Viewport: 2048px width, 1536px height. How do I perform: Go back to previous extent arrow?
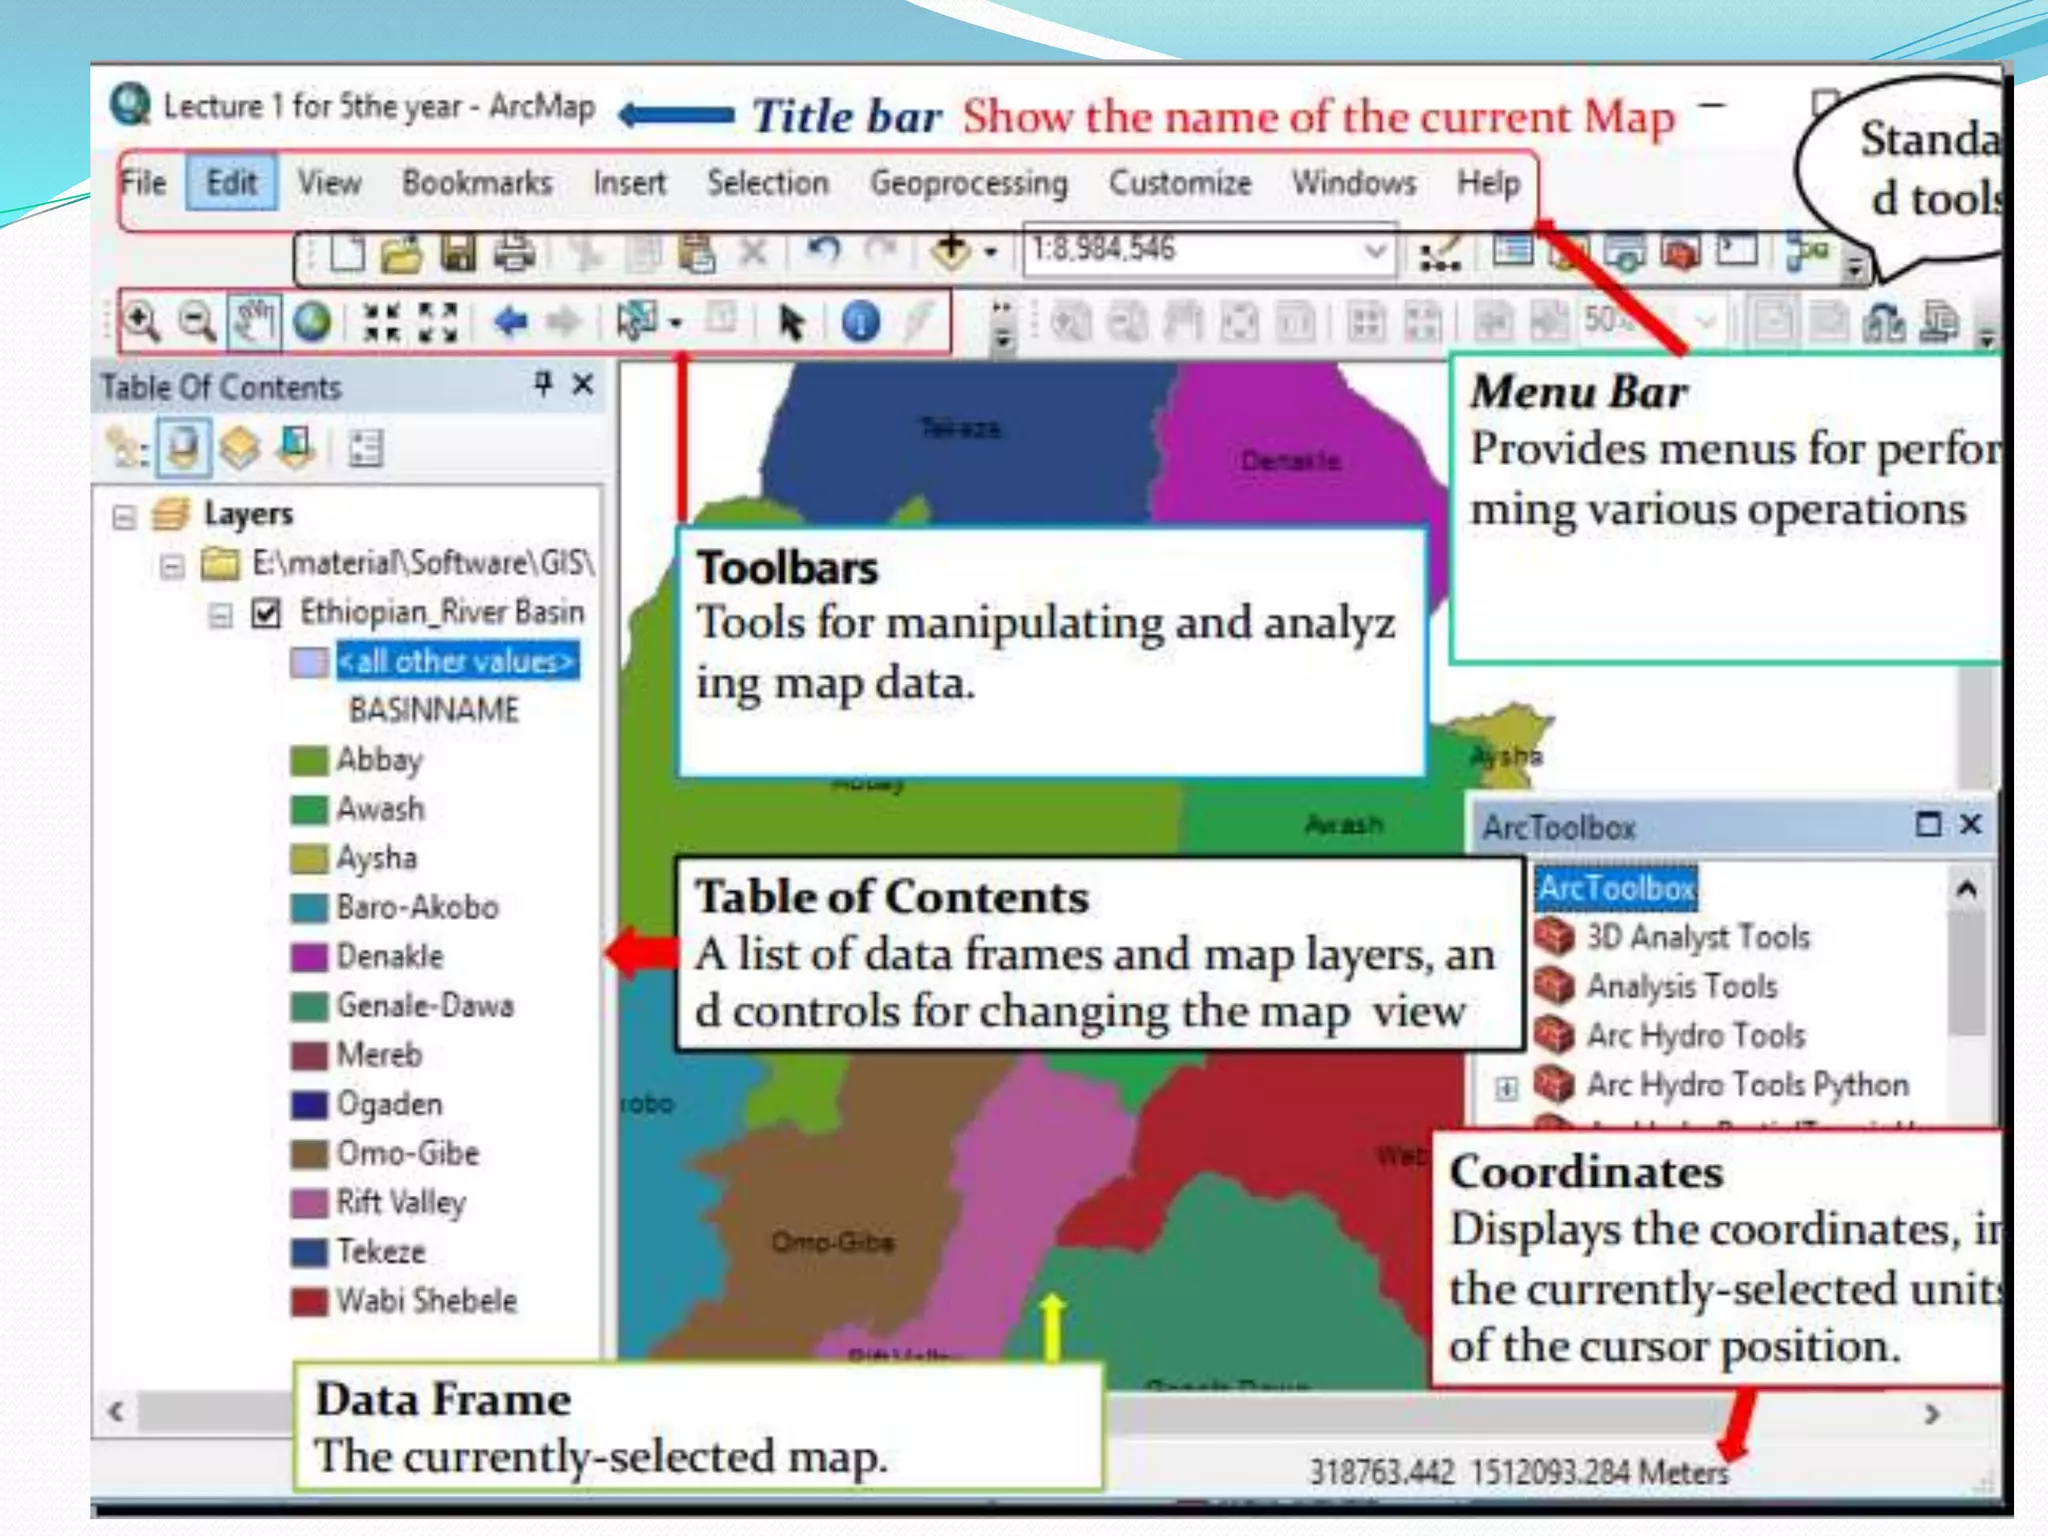coord(511,322)
